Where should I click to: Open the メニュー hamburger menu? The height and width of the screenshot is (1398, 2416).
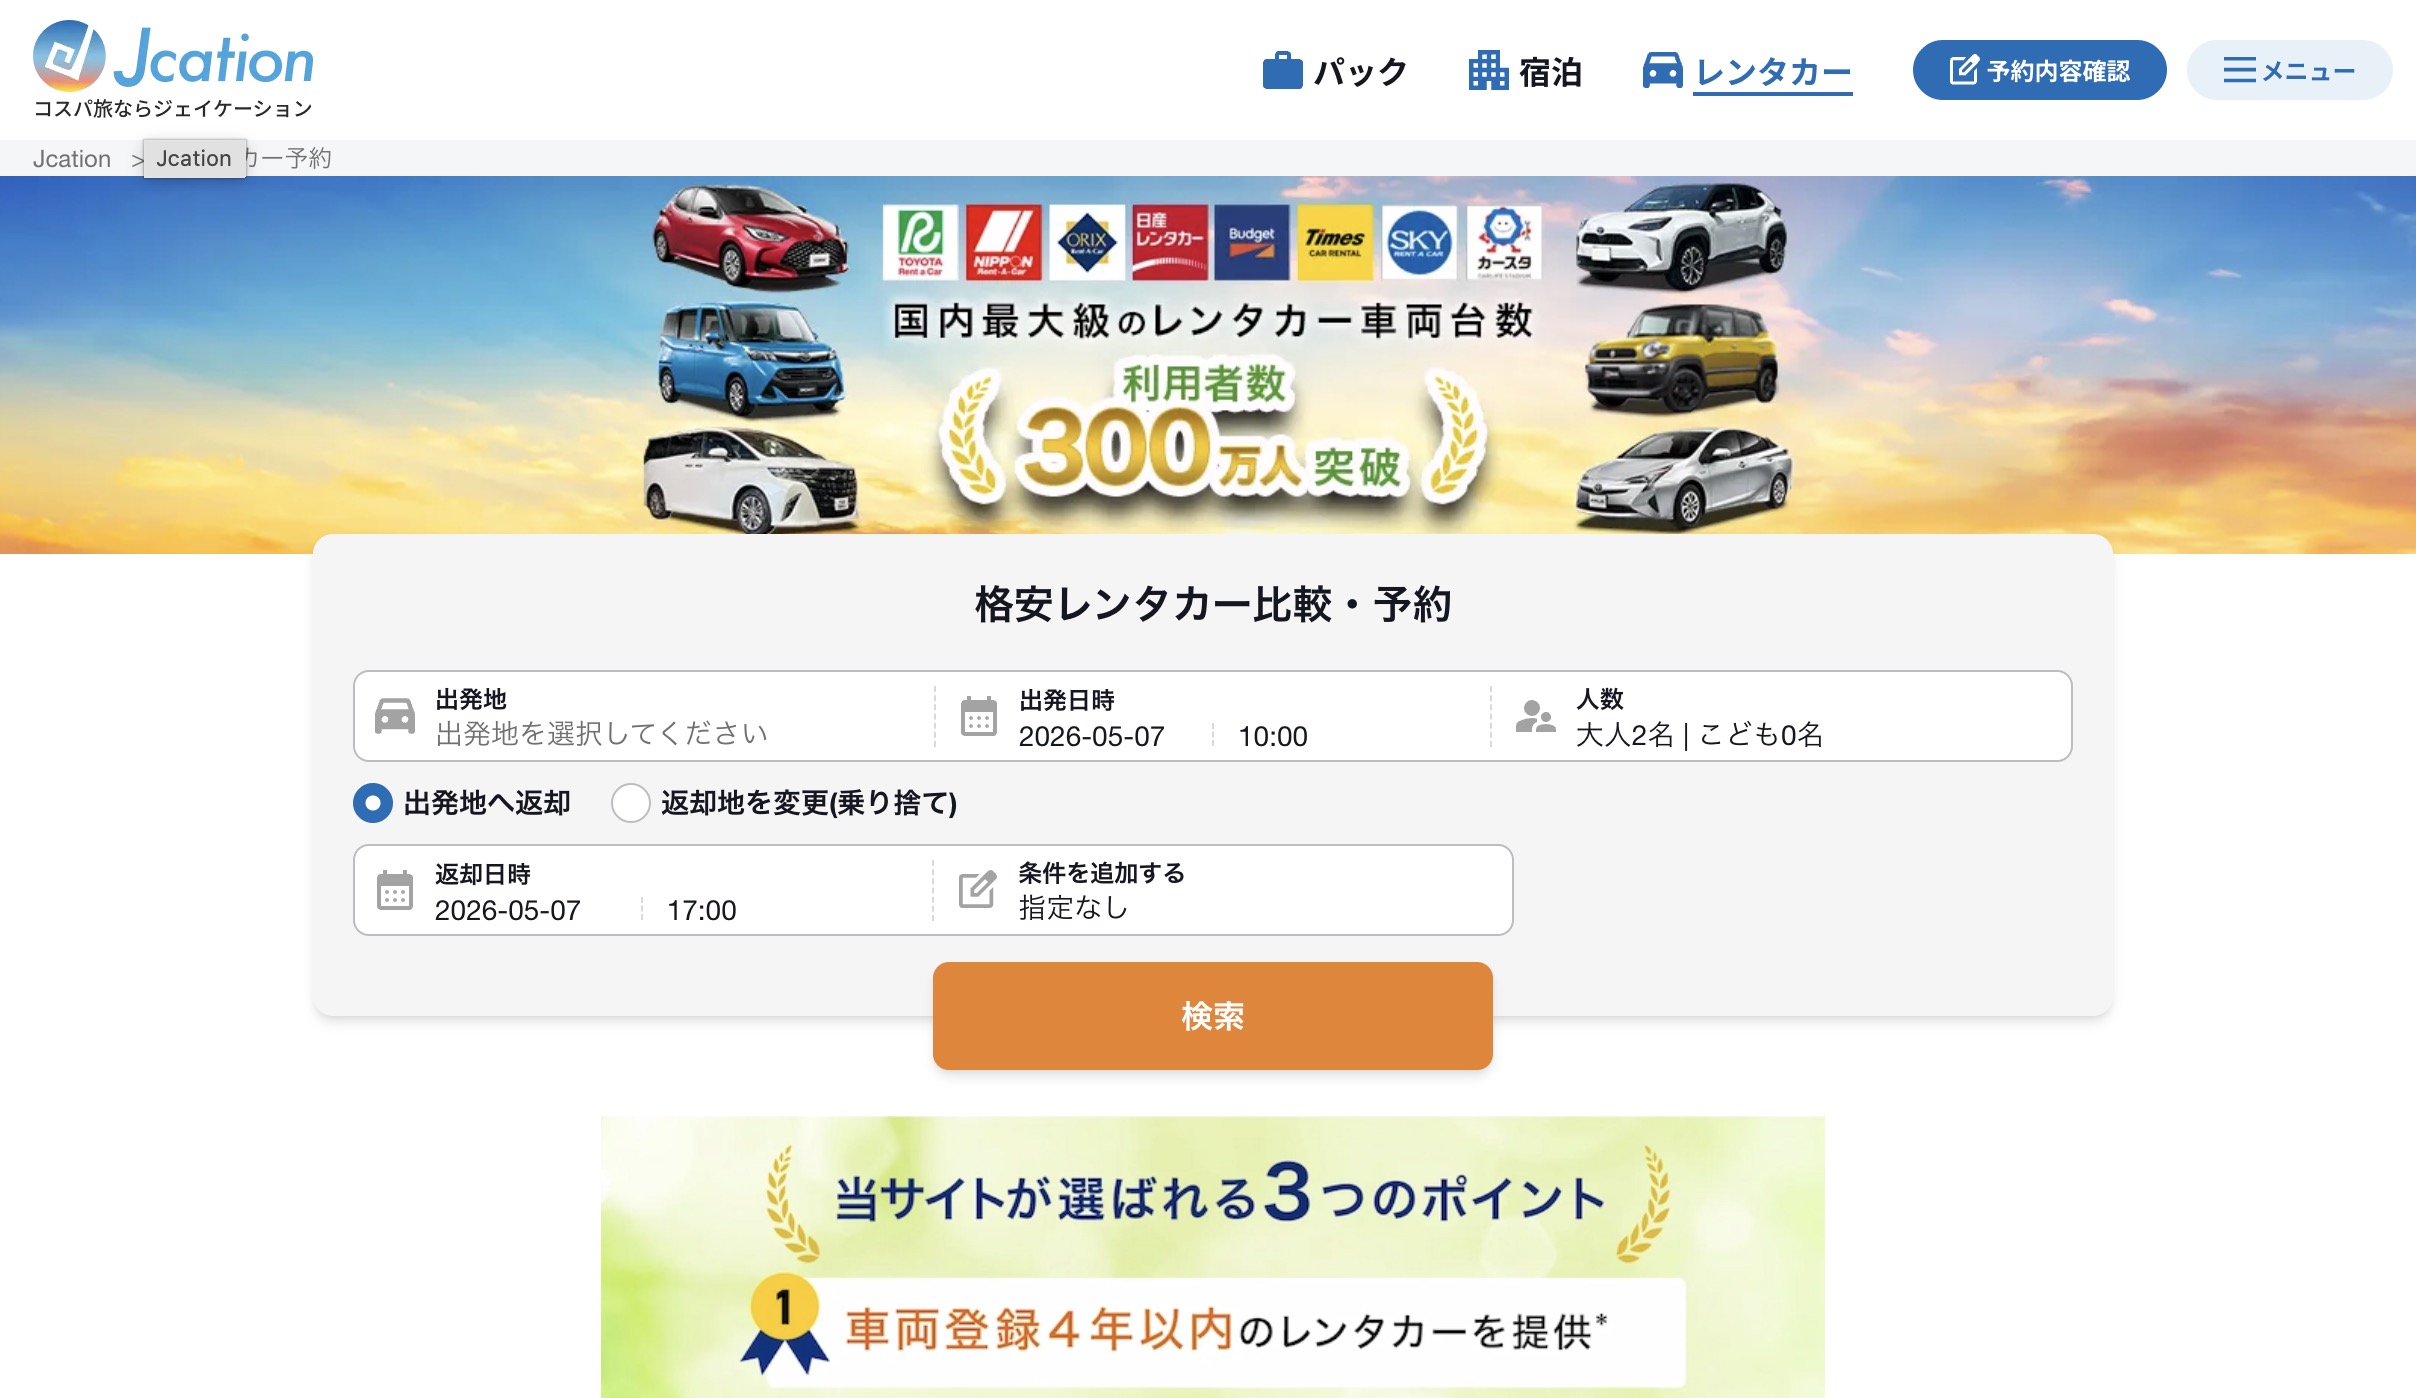tap(2288, 71)
